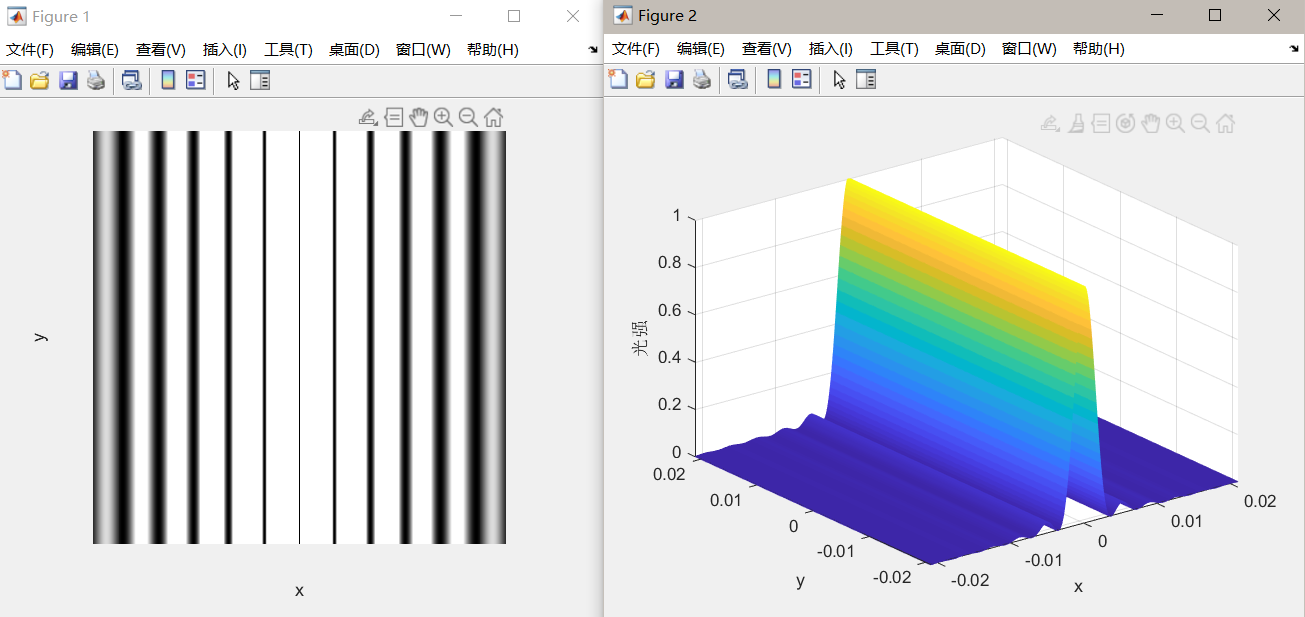
Task: Insert Legend via Figure 1 toolbar
Action: click(x=196, y=81)
